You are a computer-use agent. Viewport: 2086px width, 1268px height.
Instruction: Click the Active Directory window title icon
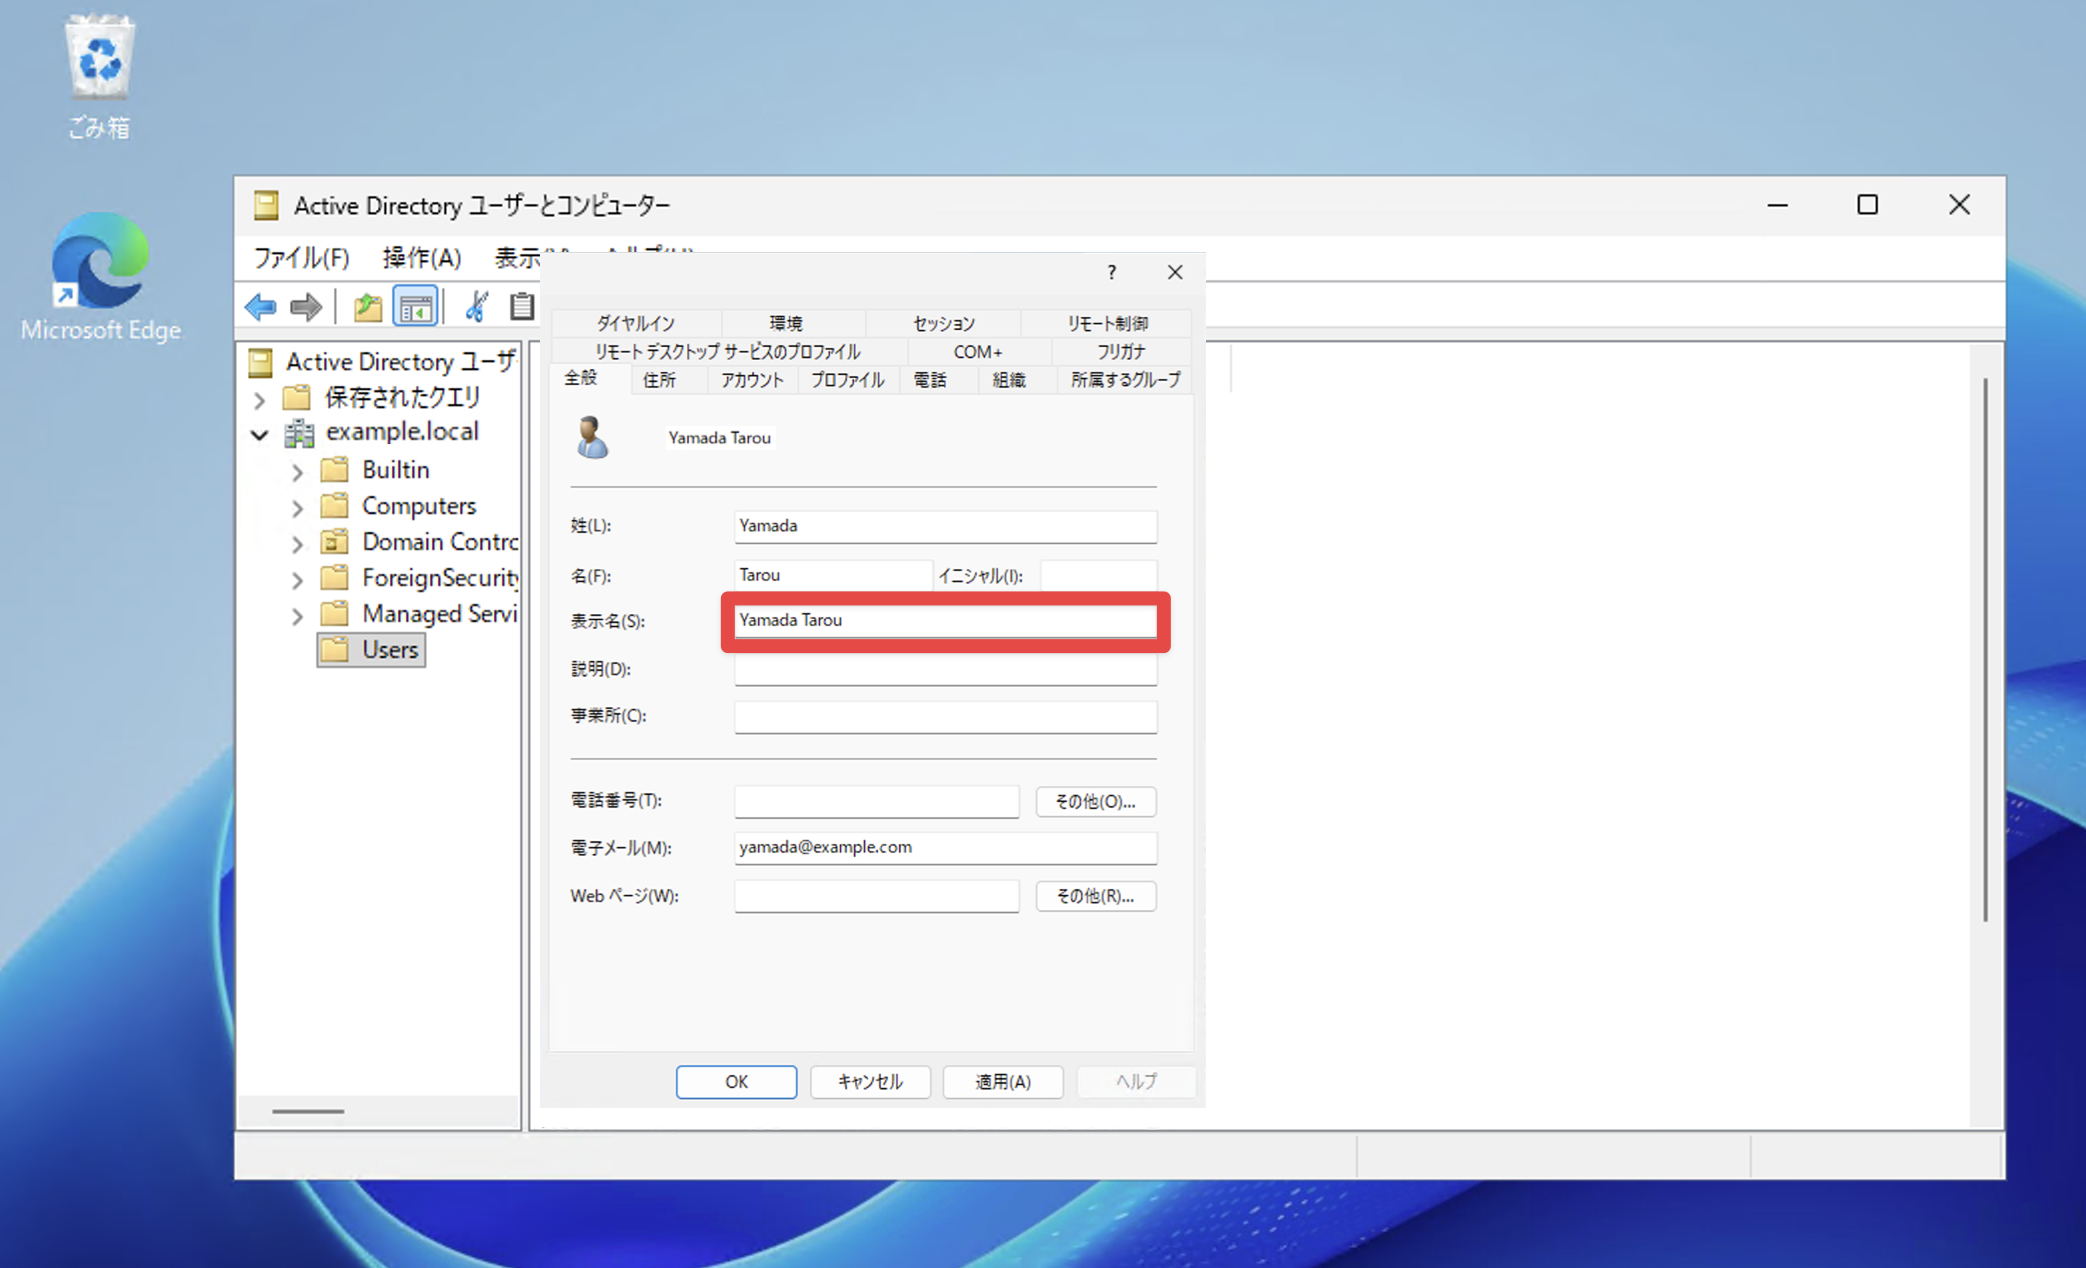[266, 206]
